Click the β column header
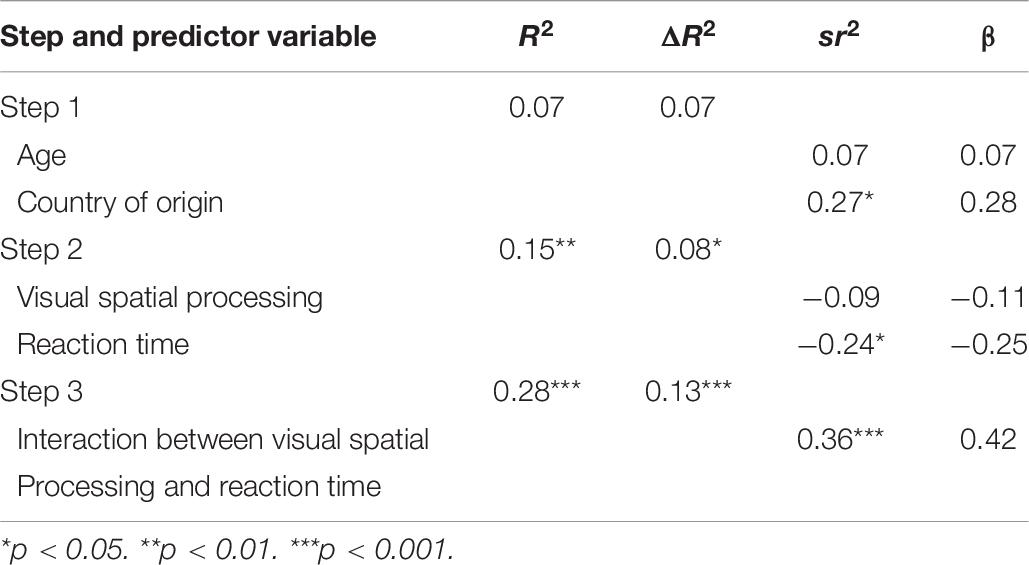Image resolution: width=1029 pixels, height=565 pixels. coord(988,39)
